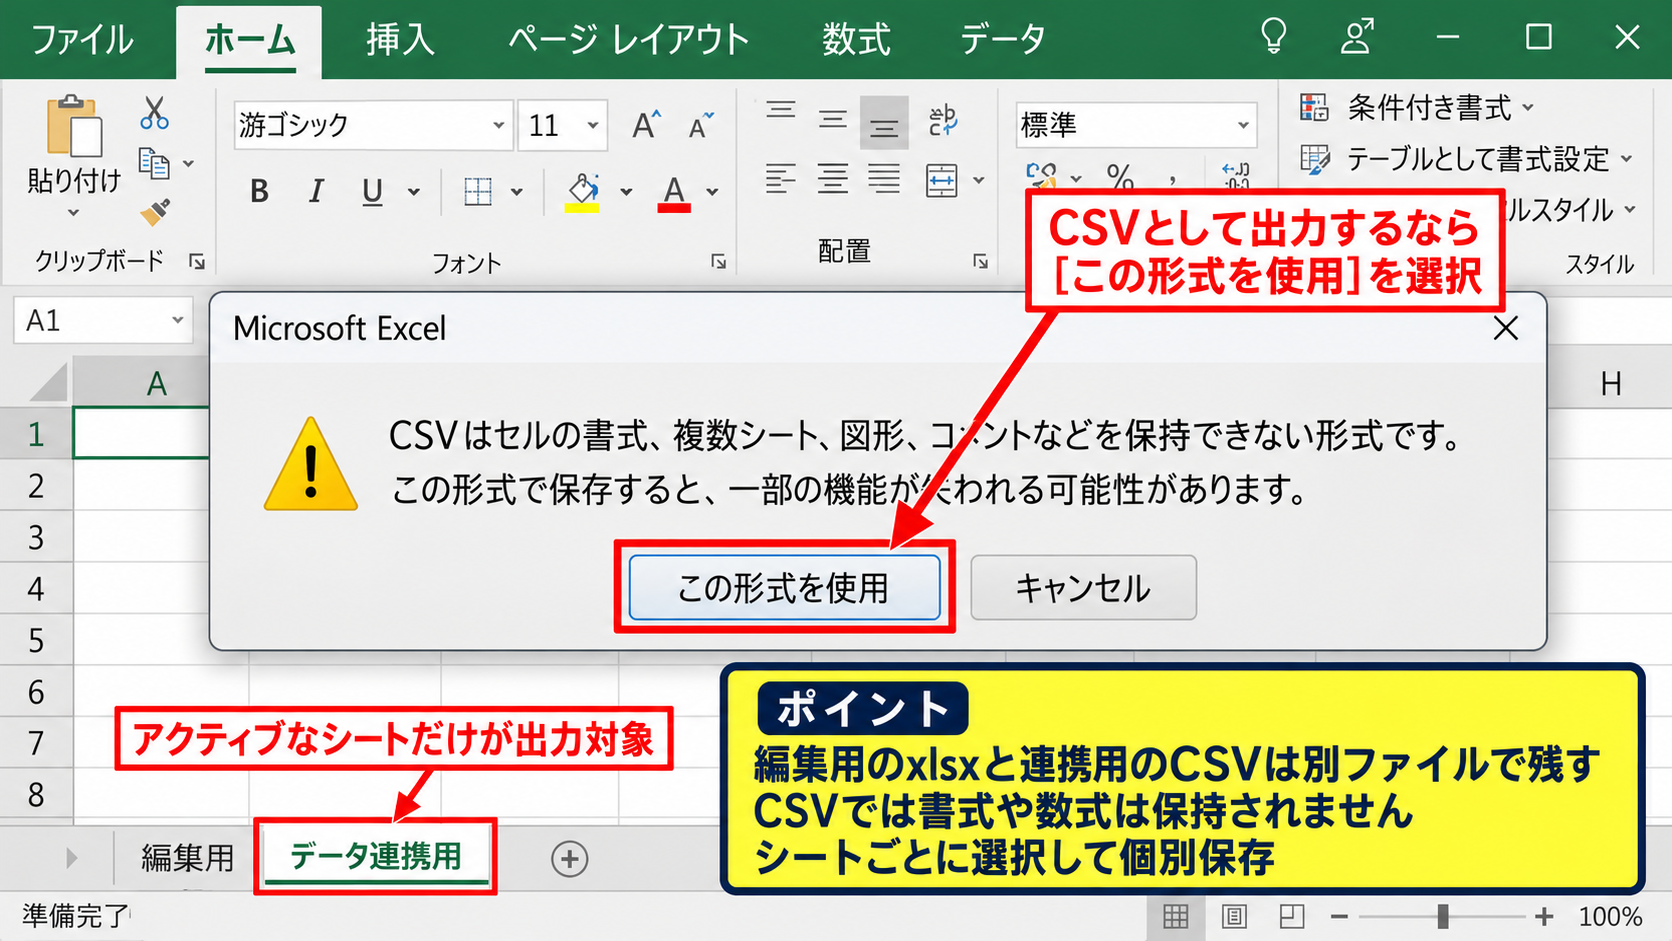Click the share person icon
Viewport: 1672px width, 941px height.
coord(1357,37)
